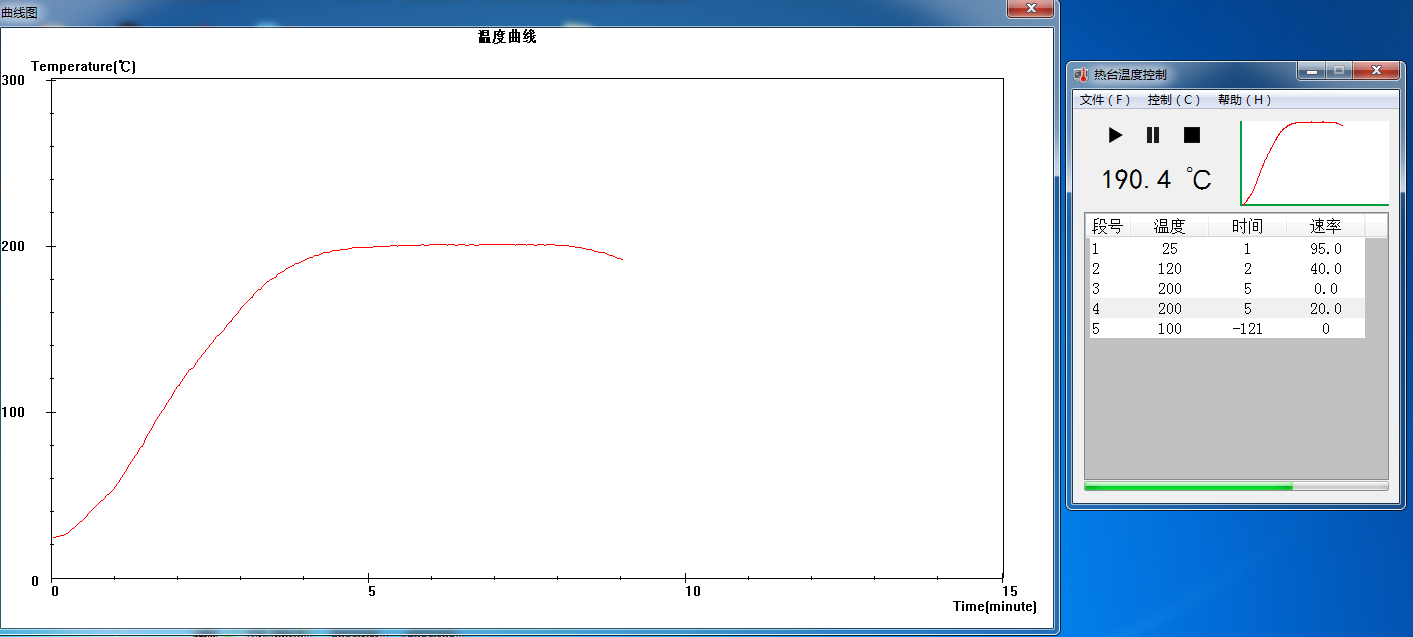The width and height of the screenshot is (1413, 637).
Task: Minimize the 热台温度控制 window
Action: 1311,72
